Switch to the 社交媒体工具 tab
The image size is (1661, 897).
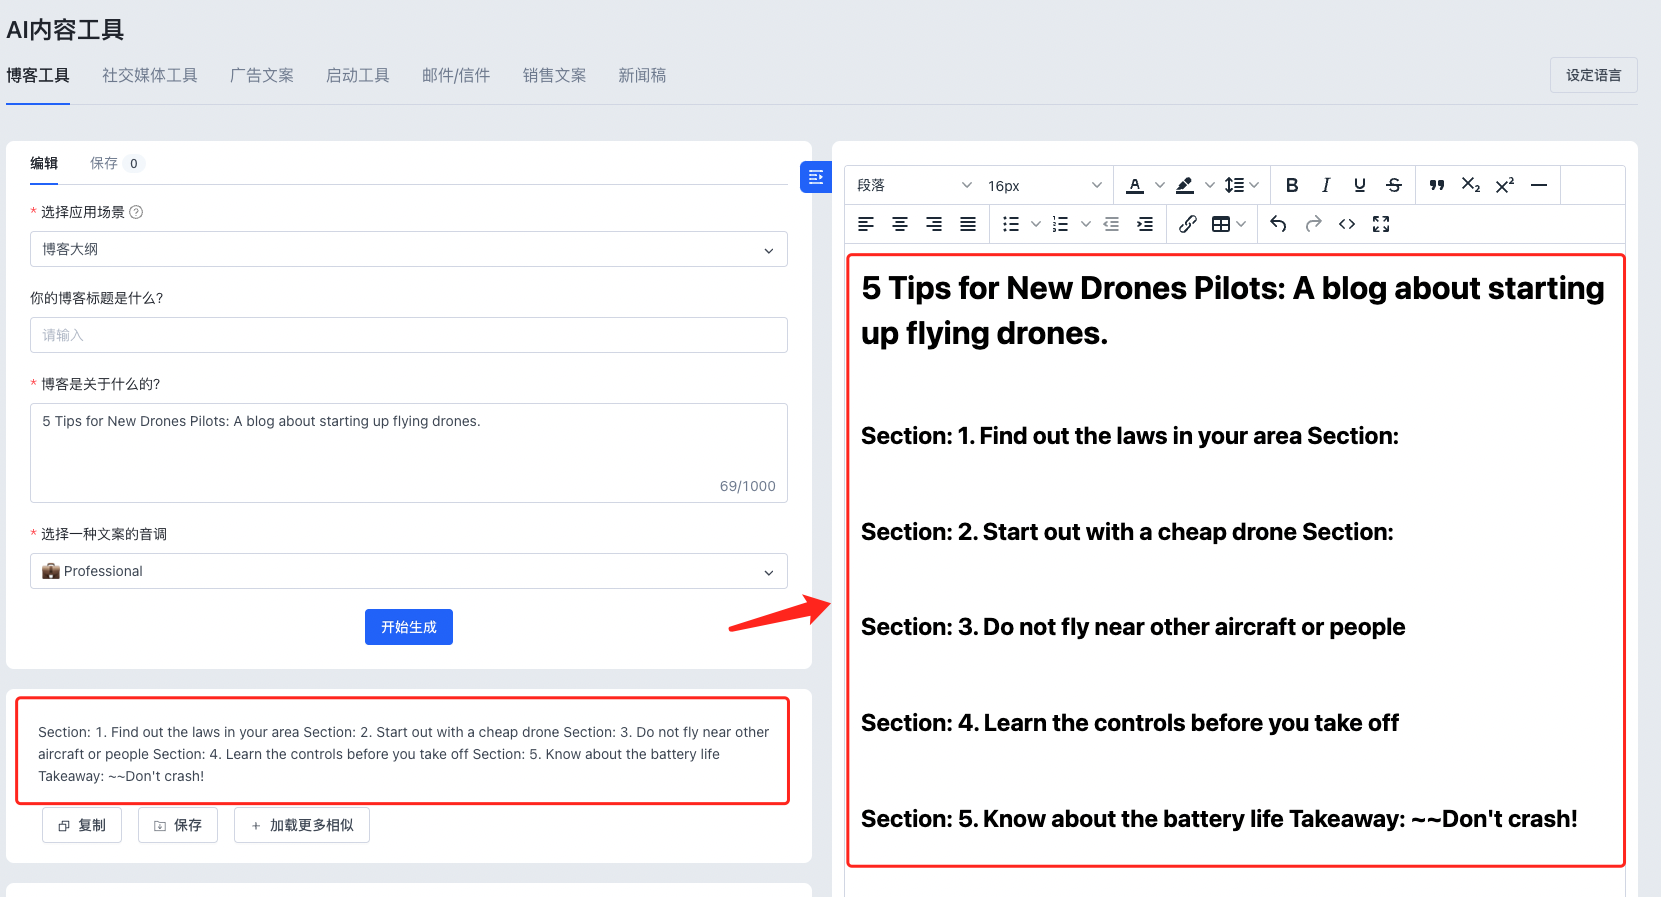tap(150, 75)
